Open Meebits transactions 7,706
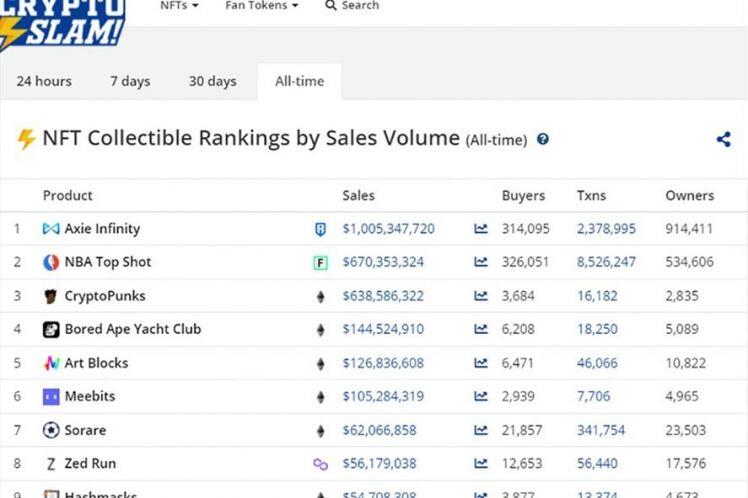 (x=593, y=396)
